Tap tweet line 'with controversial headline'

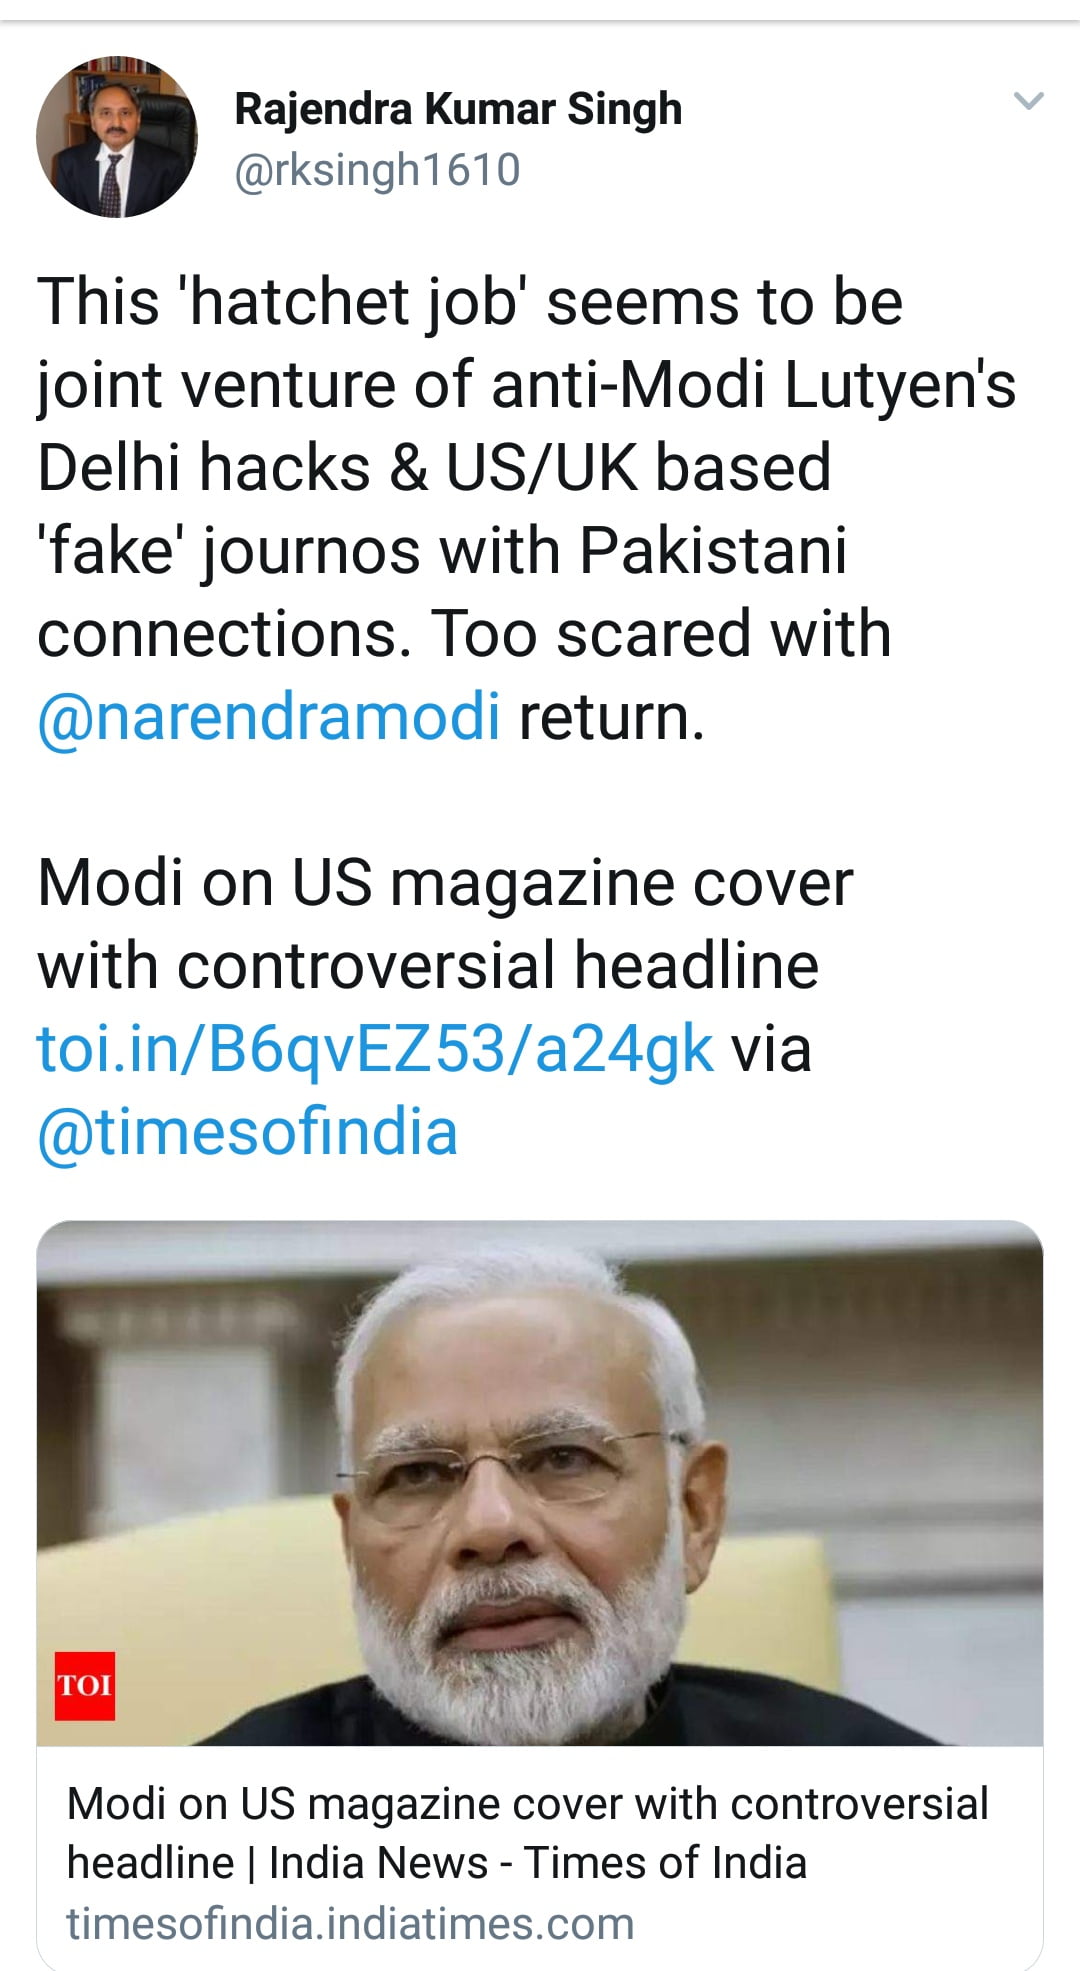click(x=428, y=966)
